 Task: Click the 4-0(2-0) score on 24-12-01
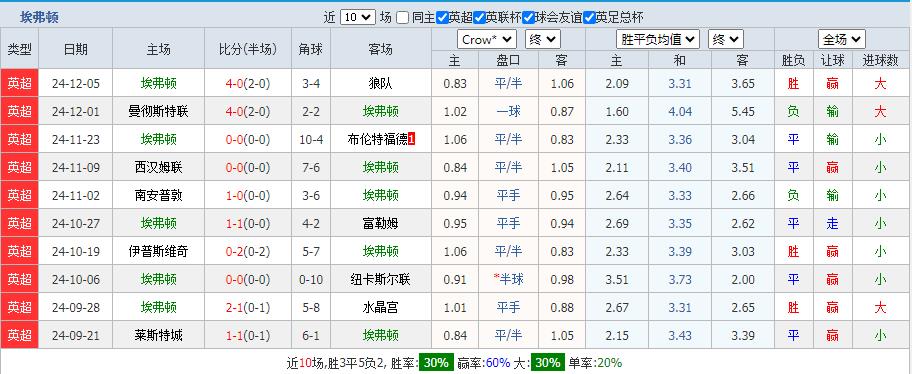tap(248, 111)
